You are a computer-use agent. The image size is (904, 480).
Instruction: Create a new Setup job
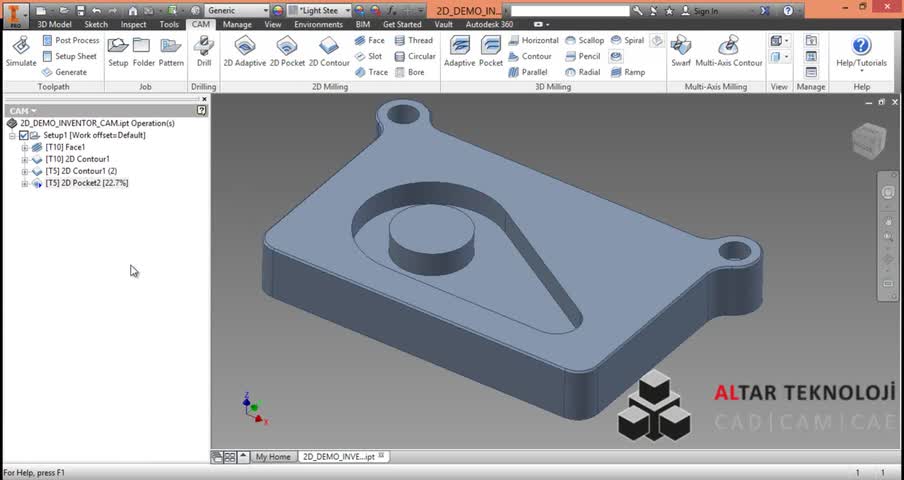point(118,51)
